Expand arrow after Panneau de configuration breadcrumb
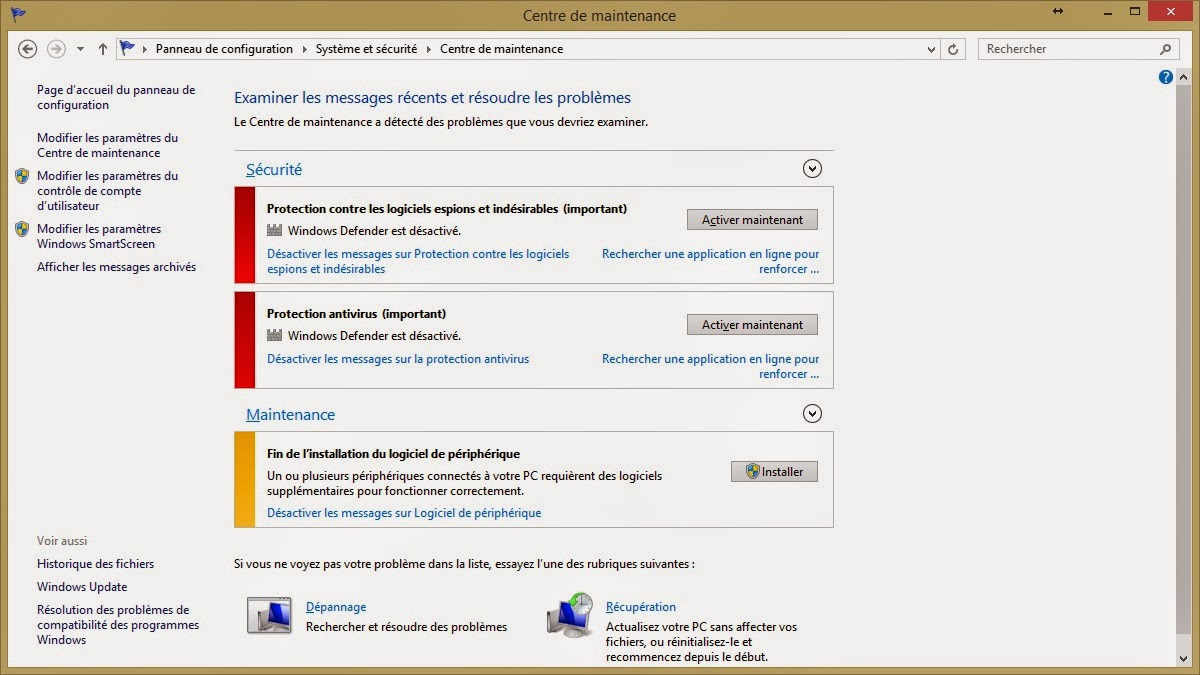This screenshot has width=1200, height=675. click(305, 49)
